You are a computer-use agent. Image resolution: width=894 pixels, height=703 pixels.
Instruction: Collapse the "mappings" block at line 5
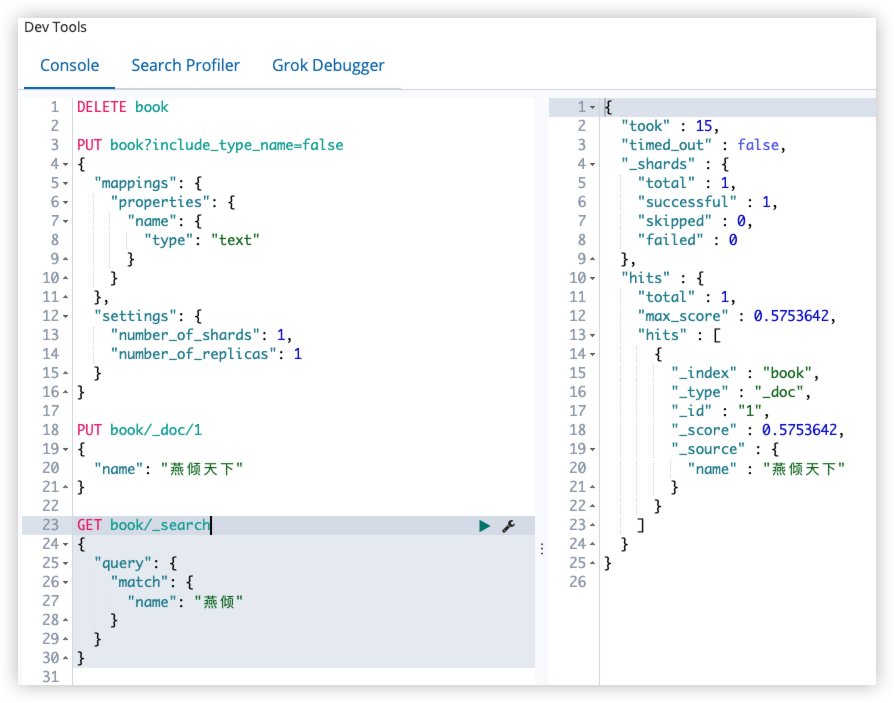click(66, 184)
